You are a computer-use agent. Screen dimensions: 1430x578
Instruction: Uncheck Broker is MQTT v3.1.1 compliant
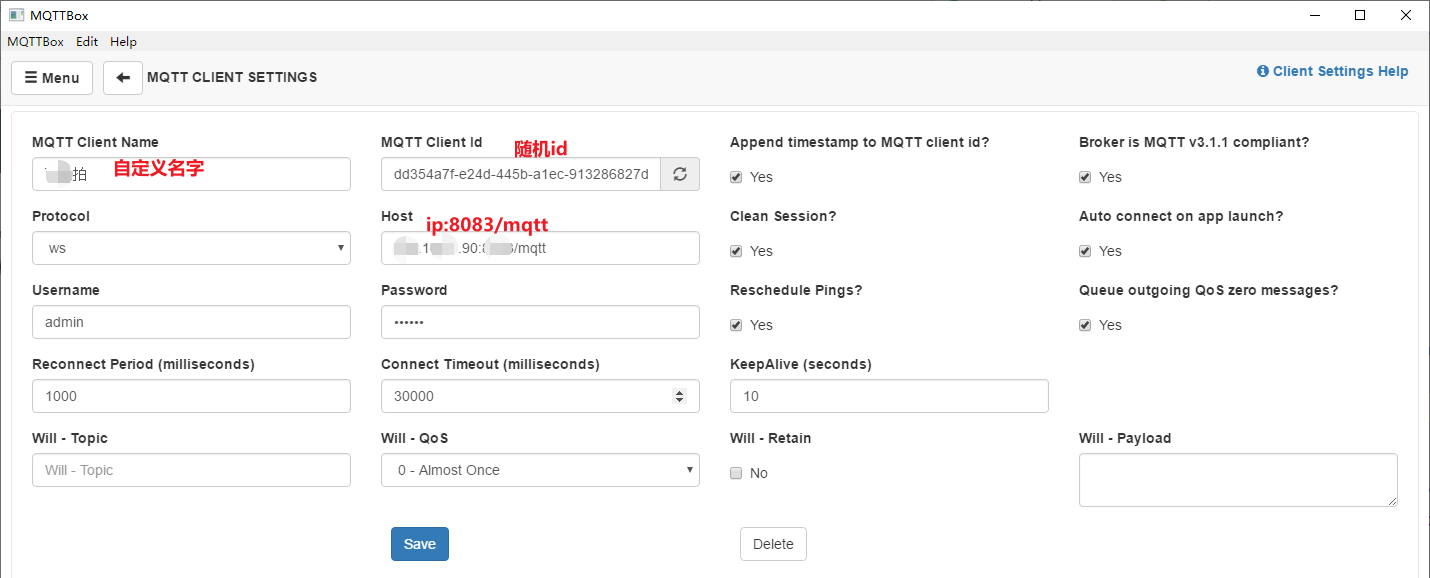[1085, 177]
